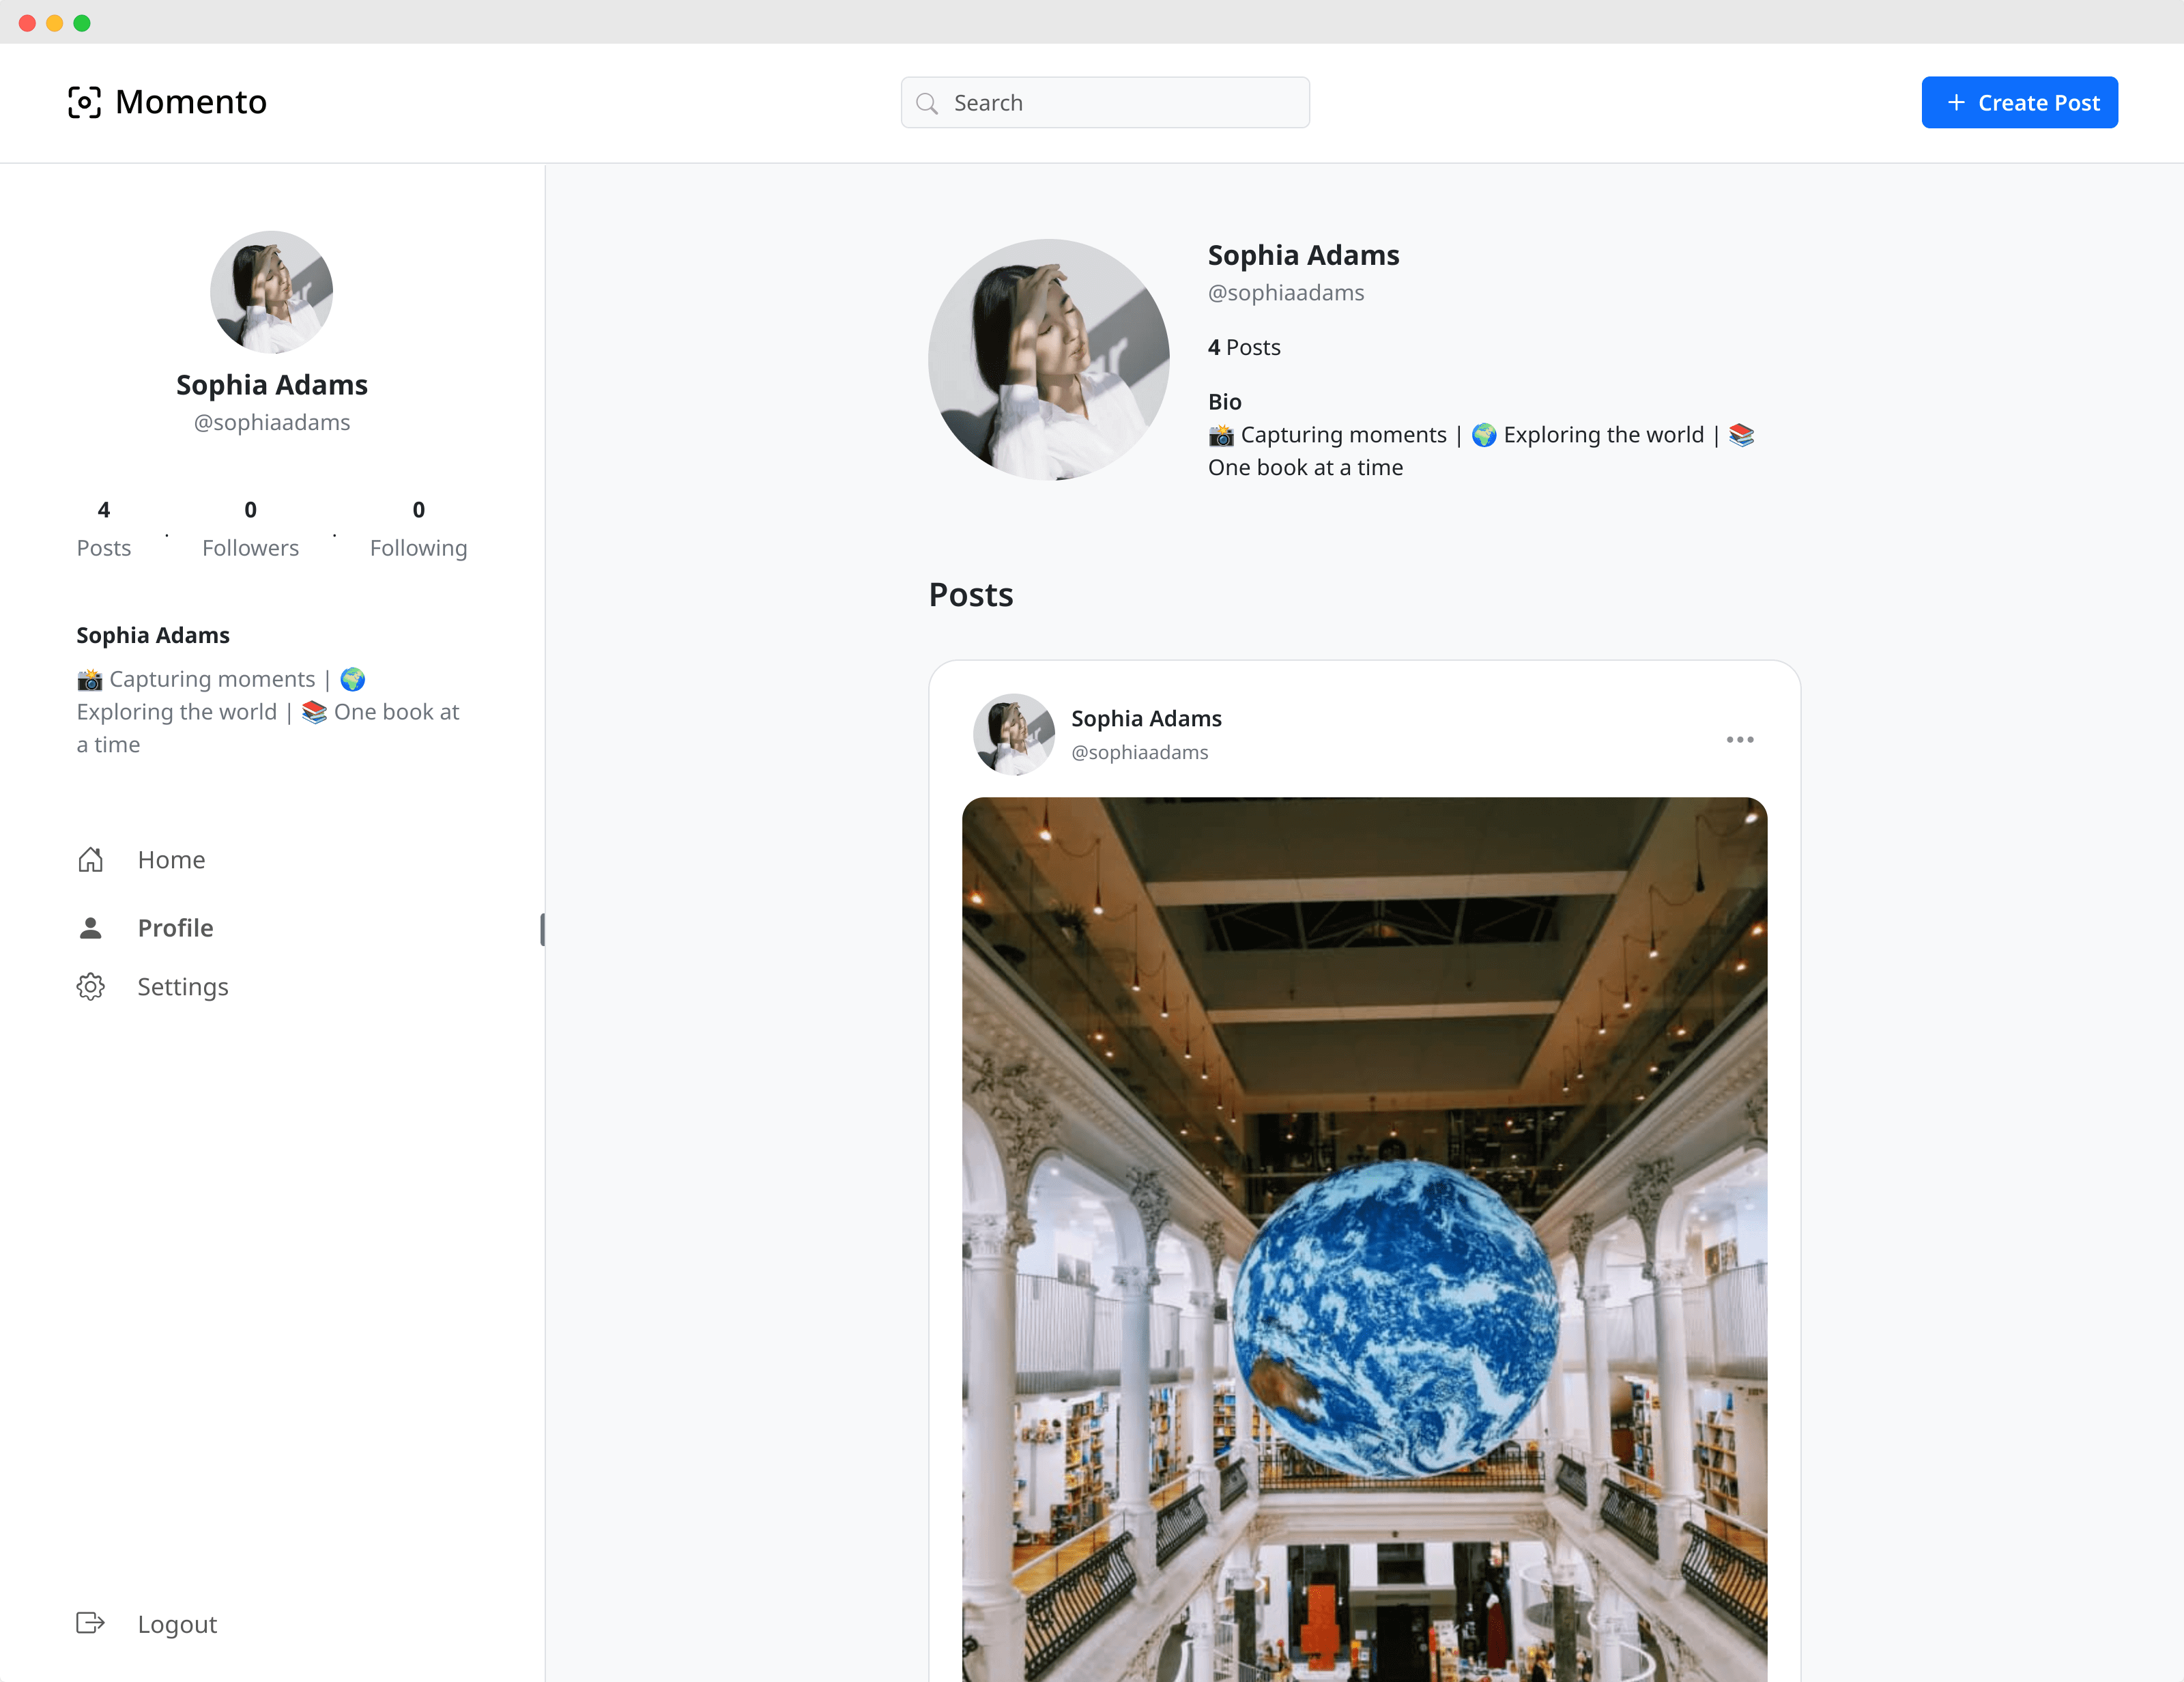2184x1682 pixels.
Task: Click the Logout arrow icon
Action: coord(90,1623)
